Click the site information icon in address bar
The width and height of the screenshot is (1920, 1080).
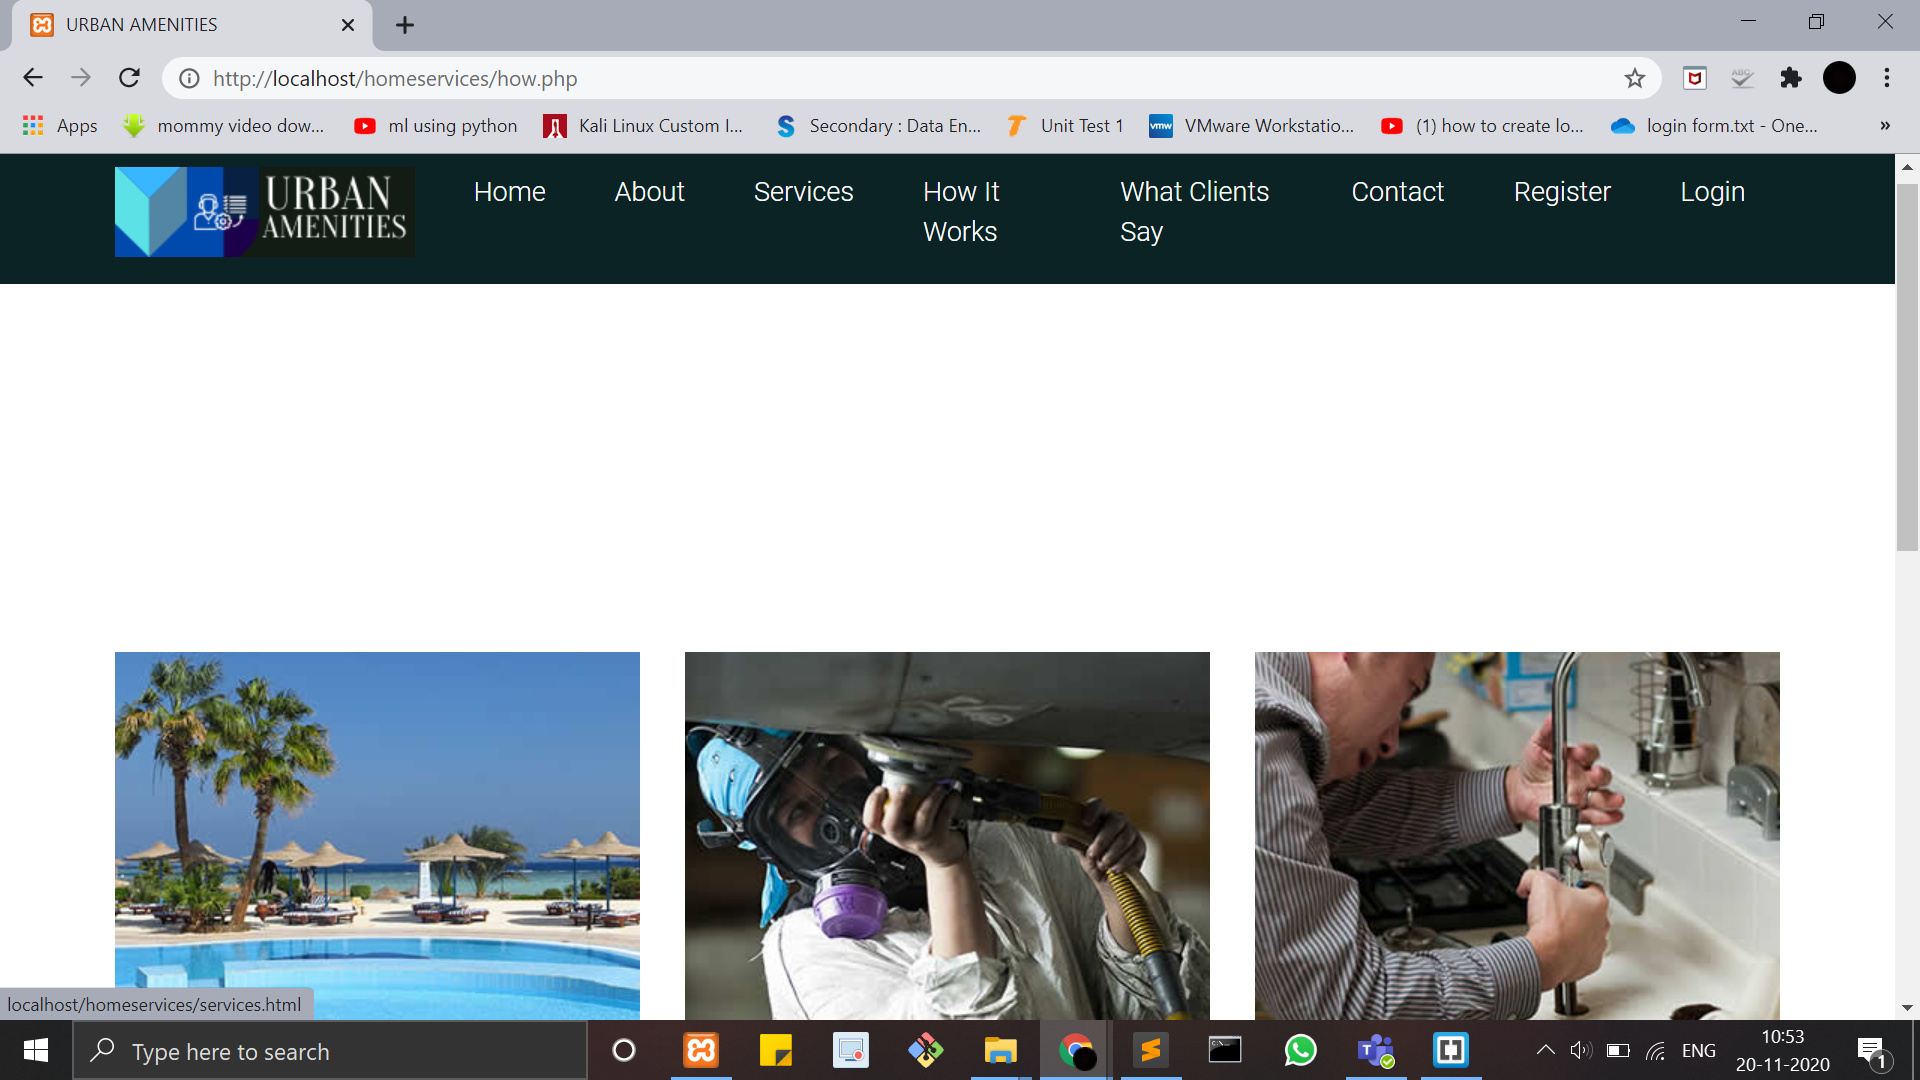[189, 78]
